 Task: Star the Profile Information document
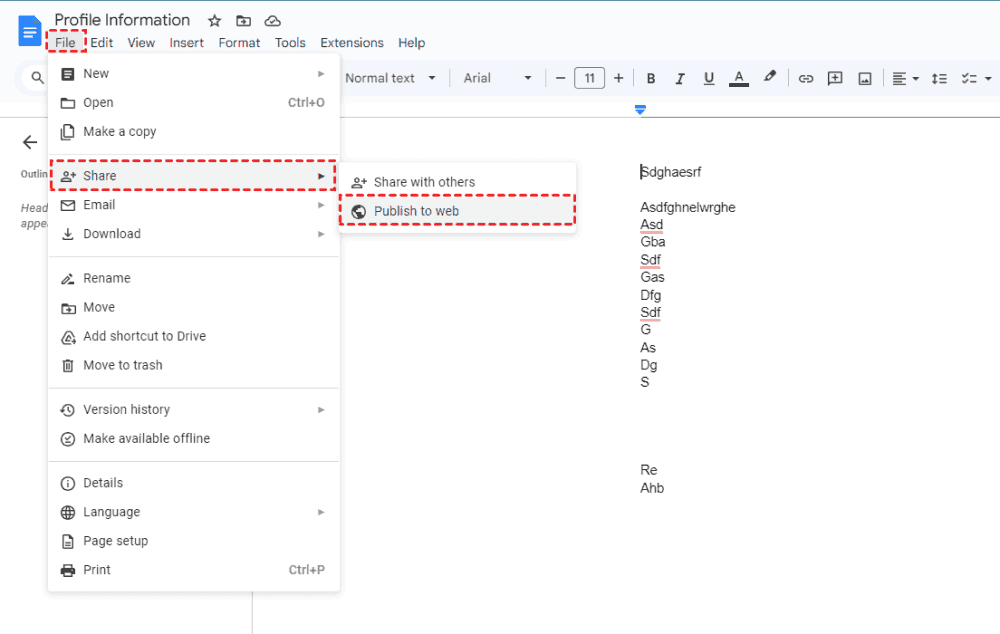point(215,21)
